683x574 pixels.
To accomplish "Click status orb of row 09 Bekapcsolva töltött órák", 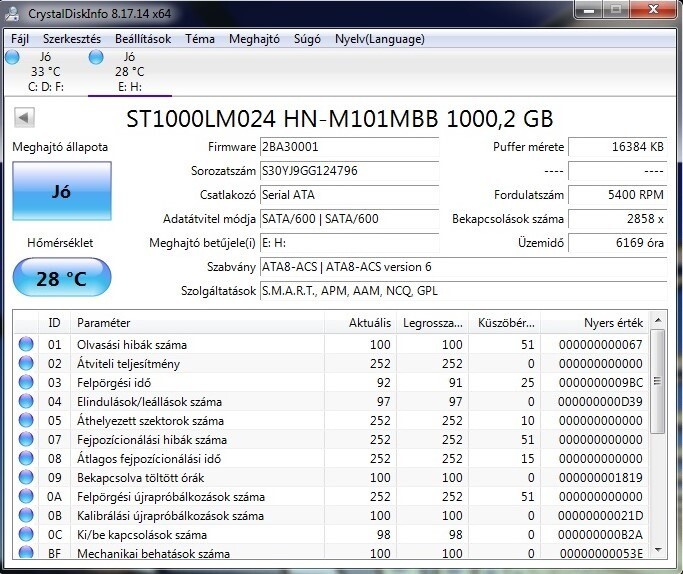I will tap(26, 477).
